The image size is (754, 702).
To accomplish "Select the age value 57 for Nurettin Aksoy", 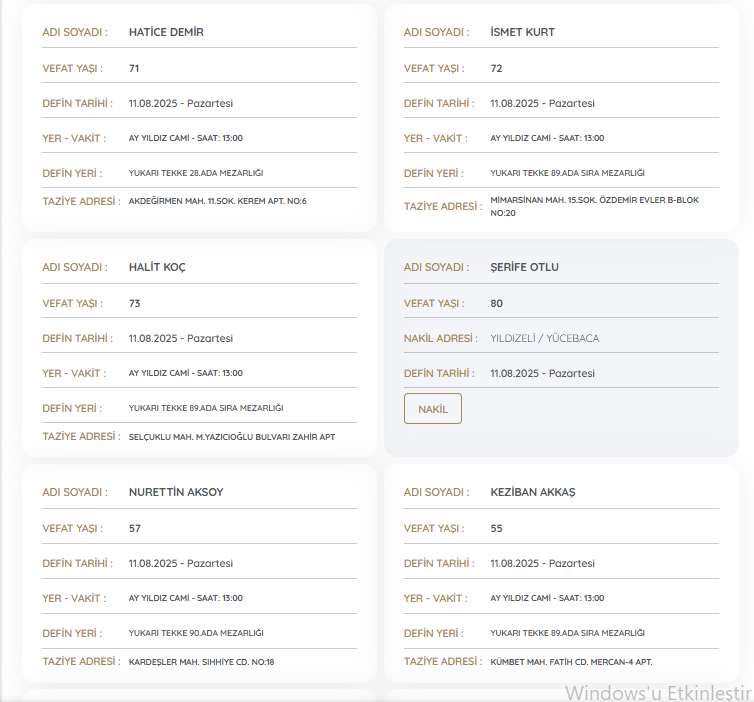I will [135, 528].
